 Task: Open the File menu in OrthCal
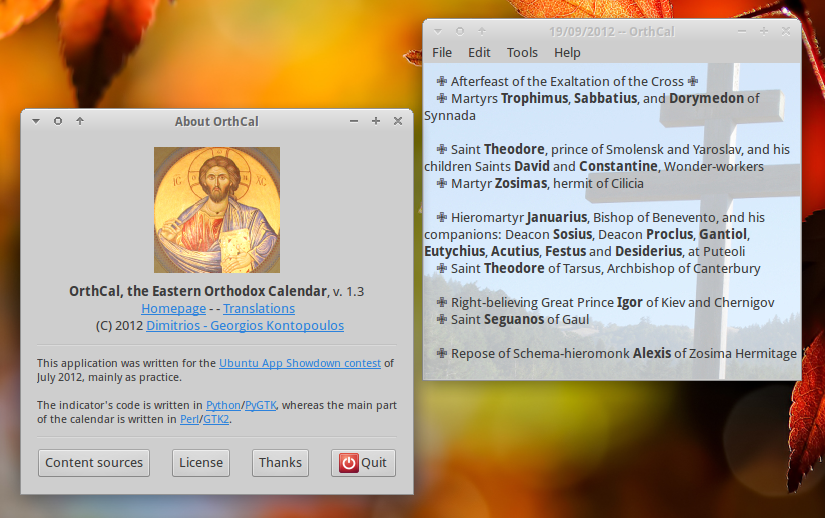[441, 53]
